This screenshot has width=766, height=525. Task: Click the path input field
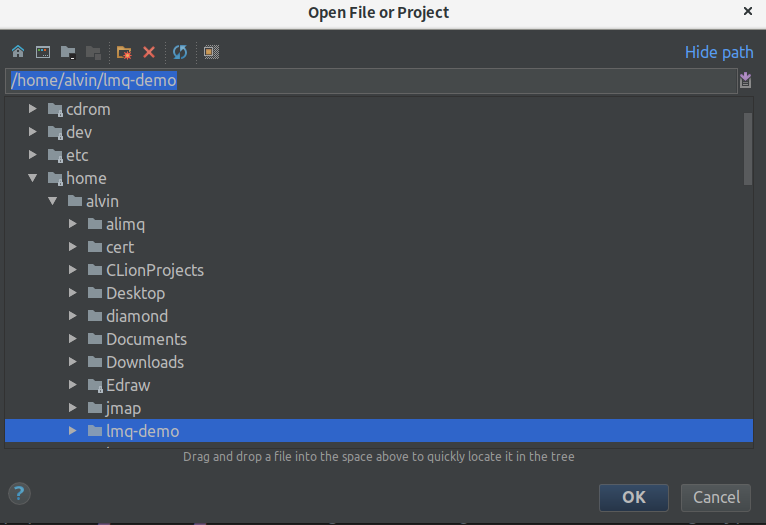371,81
